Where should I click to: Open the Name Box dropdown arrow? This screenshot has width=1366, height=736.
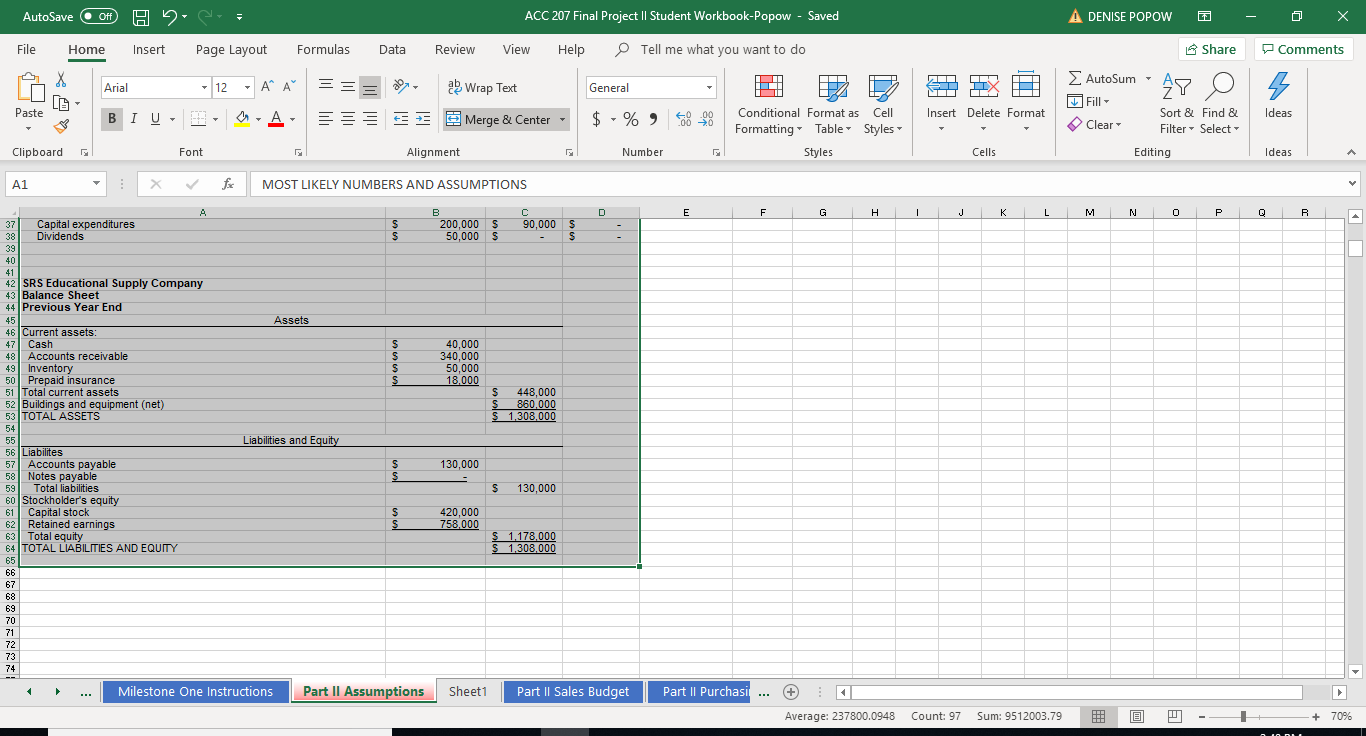(x=94, y=184)
